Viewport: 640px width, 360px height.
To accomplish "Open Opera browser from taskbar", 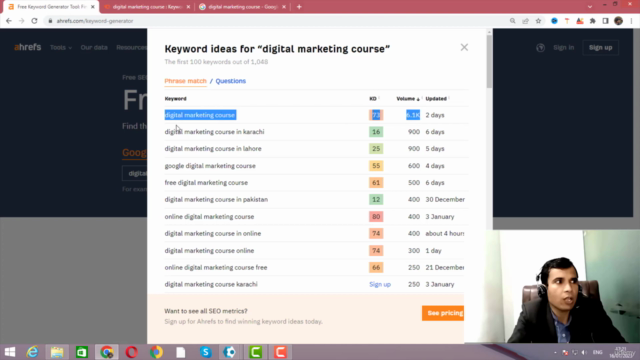I will pyautogui.click(x=131, y=352).
